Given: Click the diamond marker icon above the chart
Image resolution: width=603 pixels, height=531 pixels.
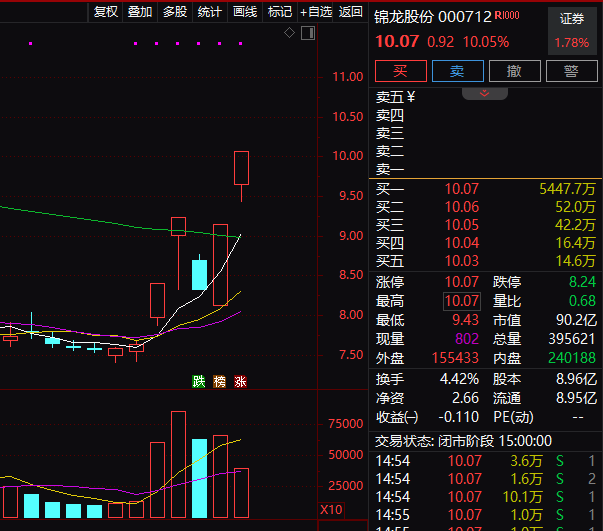Looking at the screenshot, I should click(x=289, y=33).
